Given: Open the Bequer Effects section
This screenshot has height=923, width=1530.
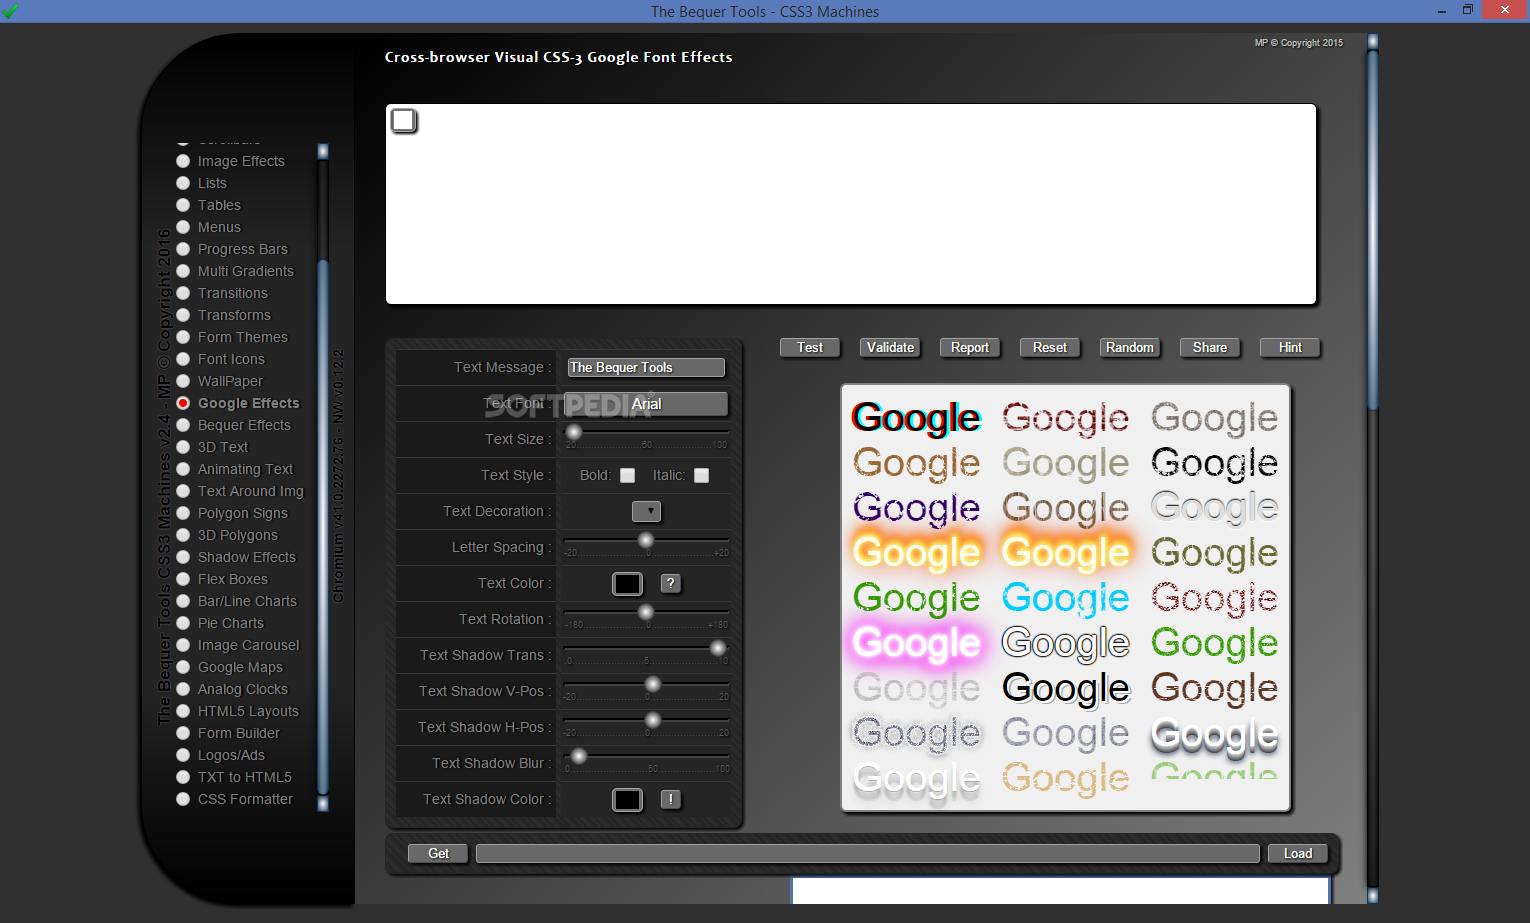Looking at the screenshot, I should [244, 425].
